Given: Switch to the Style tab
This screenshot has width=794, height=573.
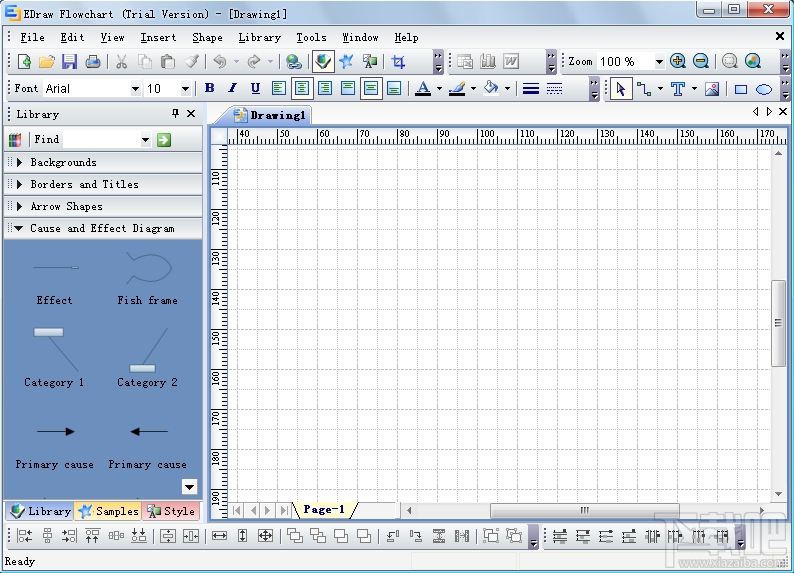Looking at the screenshot, I should [x=171, y=511].
